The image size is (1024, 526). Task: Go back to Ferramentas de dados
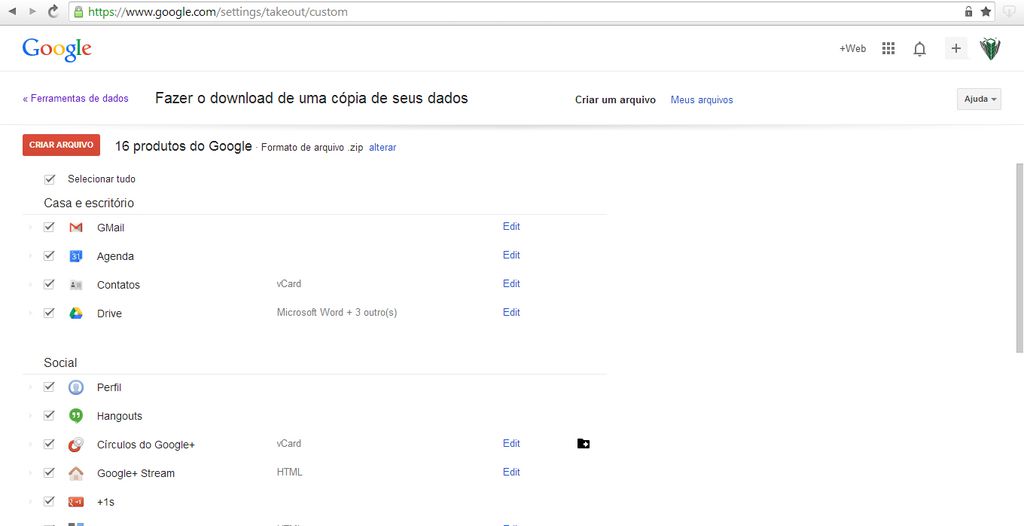point(76,99)
